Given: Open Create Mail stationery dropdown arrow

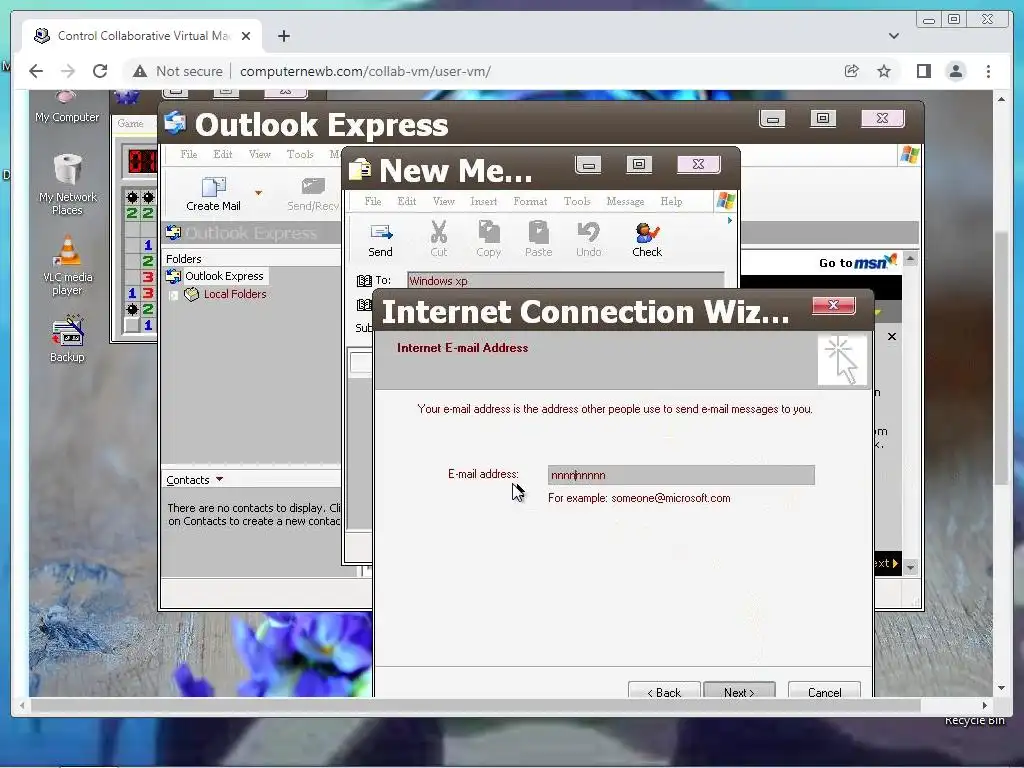Looking at the screenshot, I should pos(259,193).
